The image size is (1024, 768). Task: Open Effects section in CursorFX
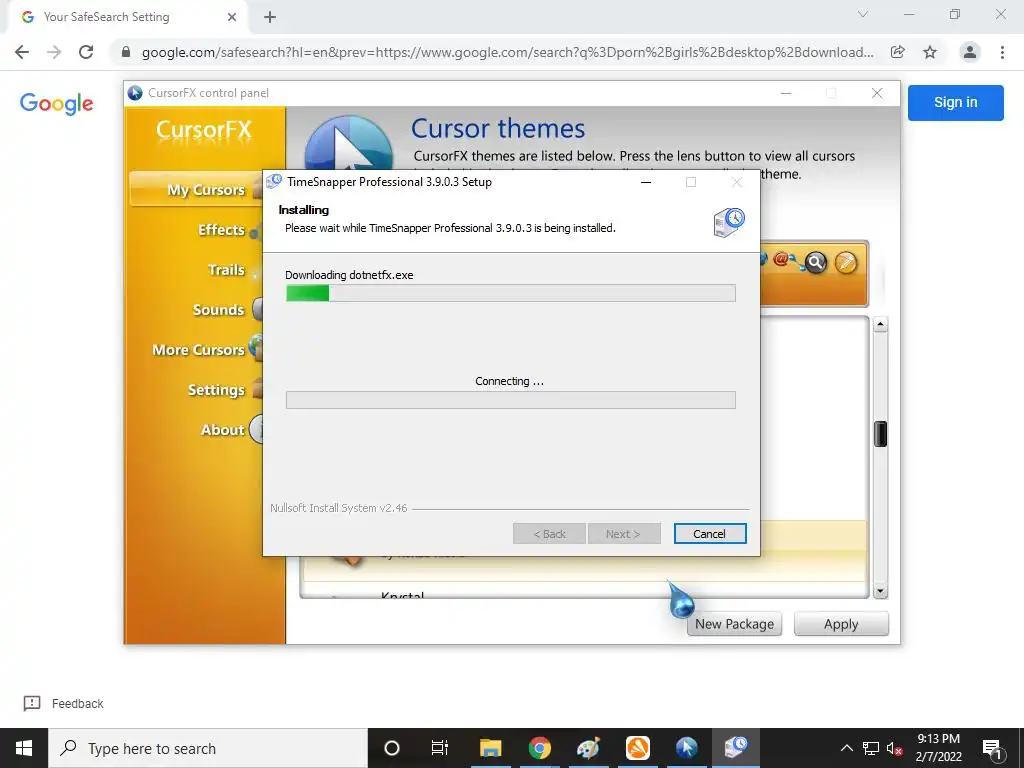pyautogui.click(x=222, y=230)
